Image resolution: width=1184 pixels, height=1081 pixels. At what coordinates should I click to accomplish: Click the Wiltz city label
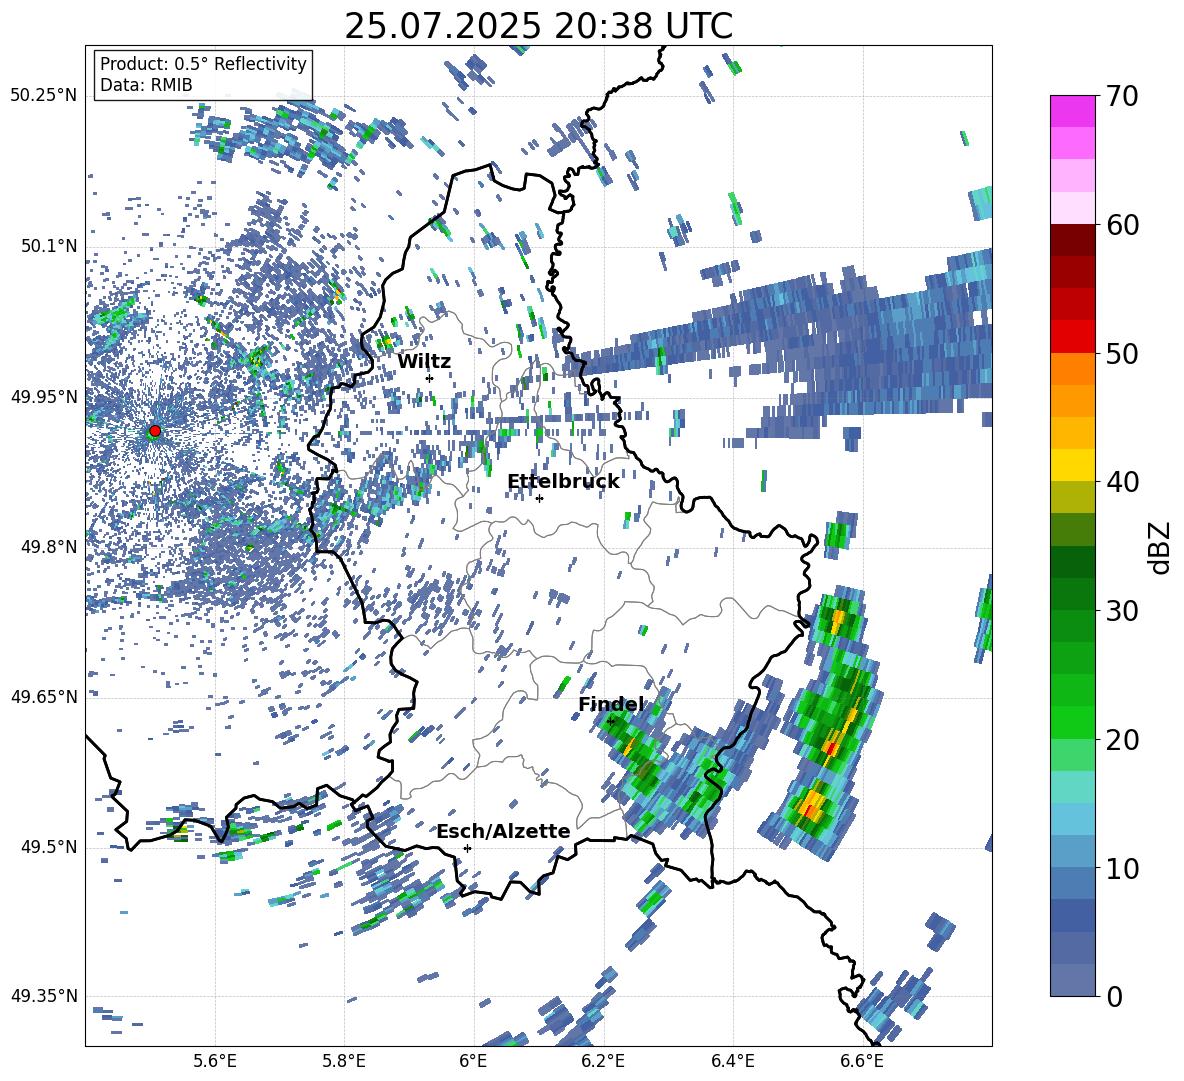[x=424, y=362]
